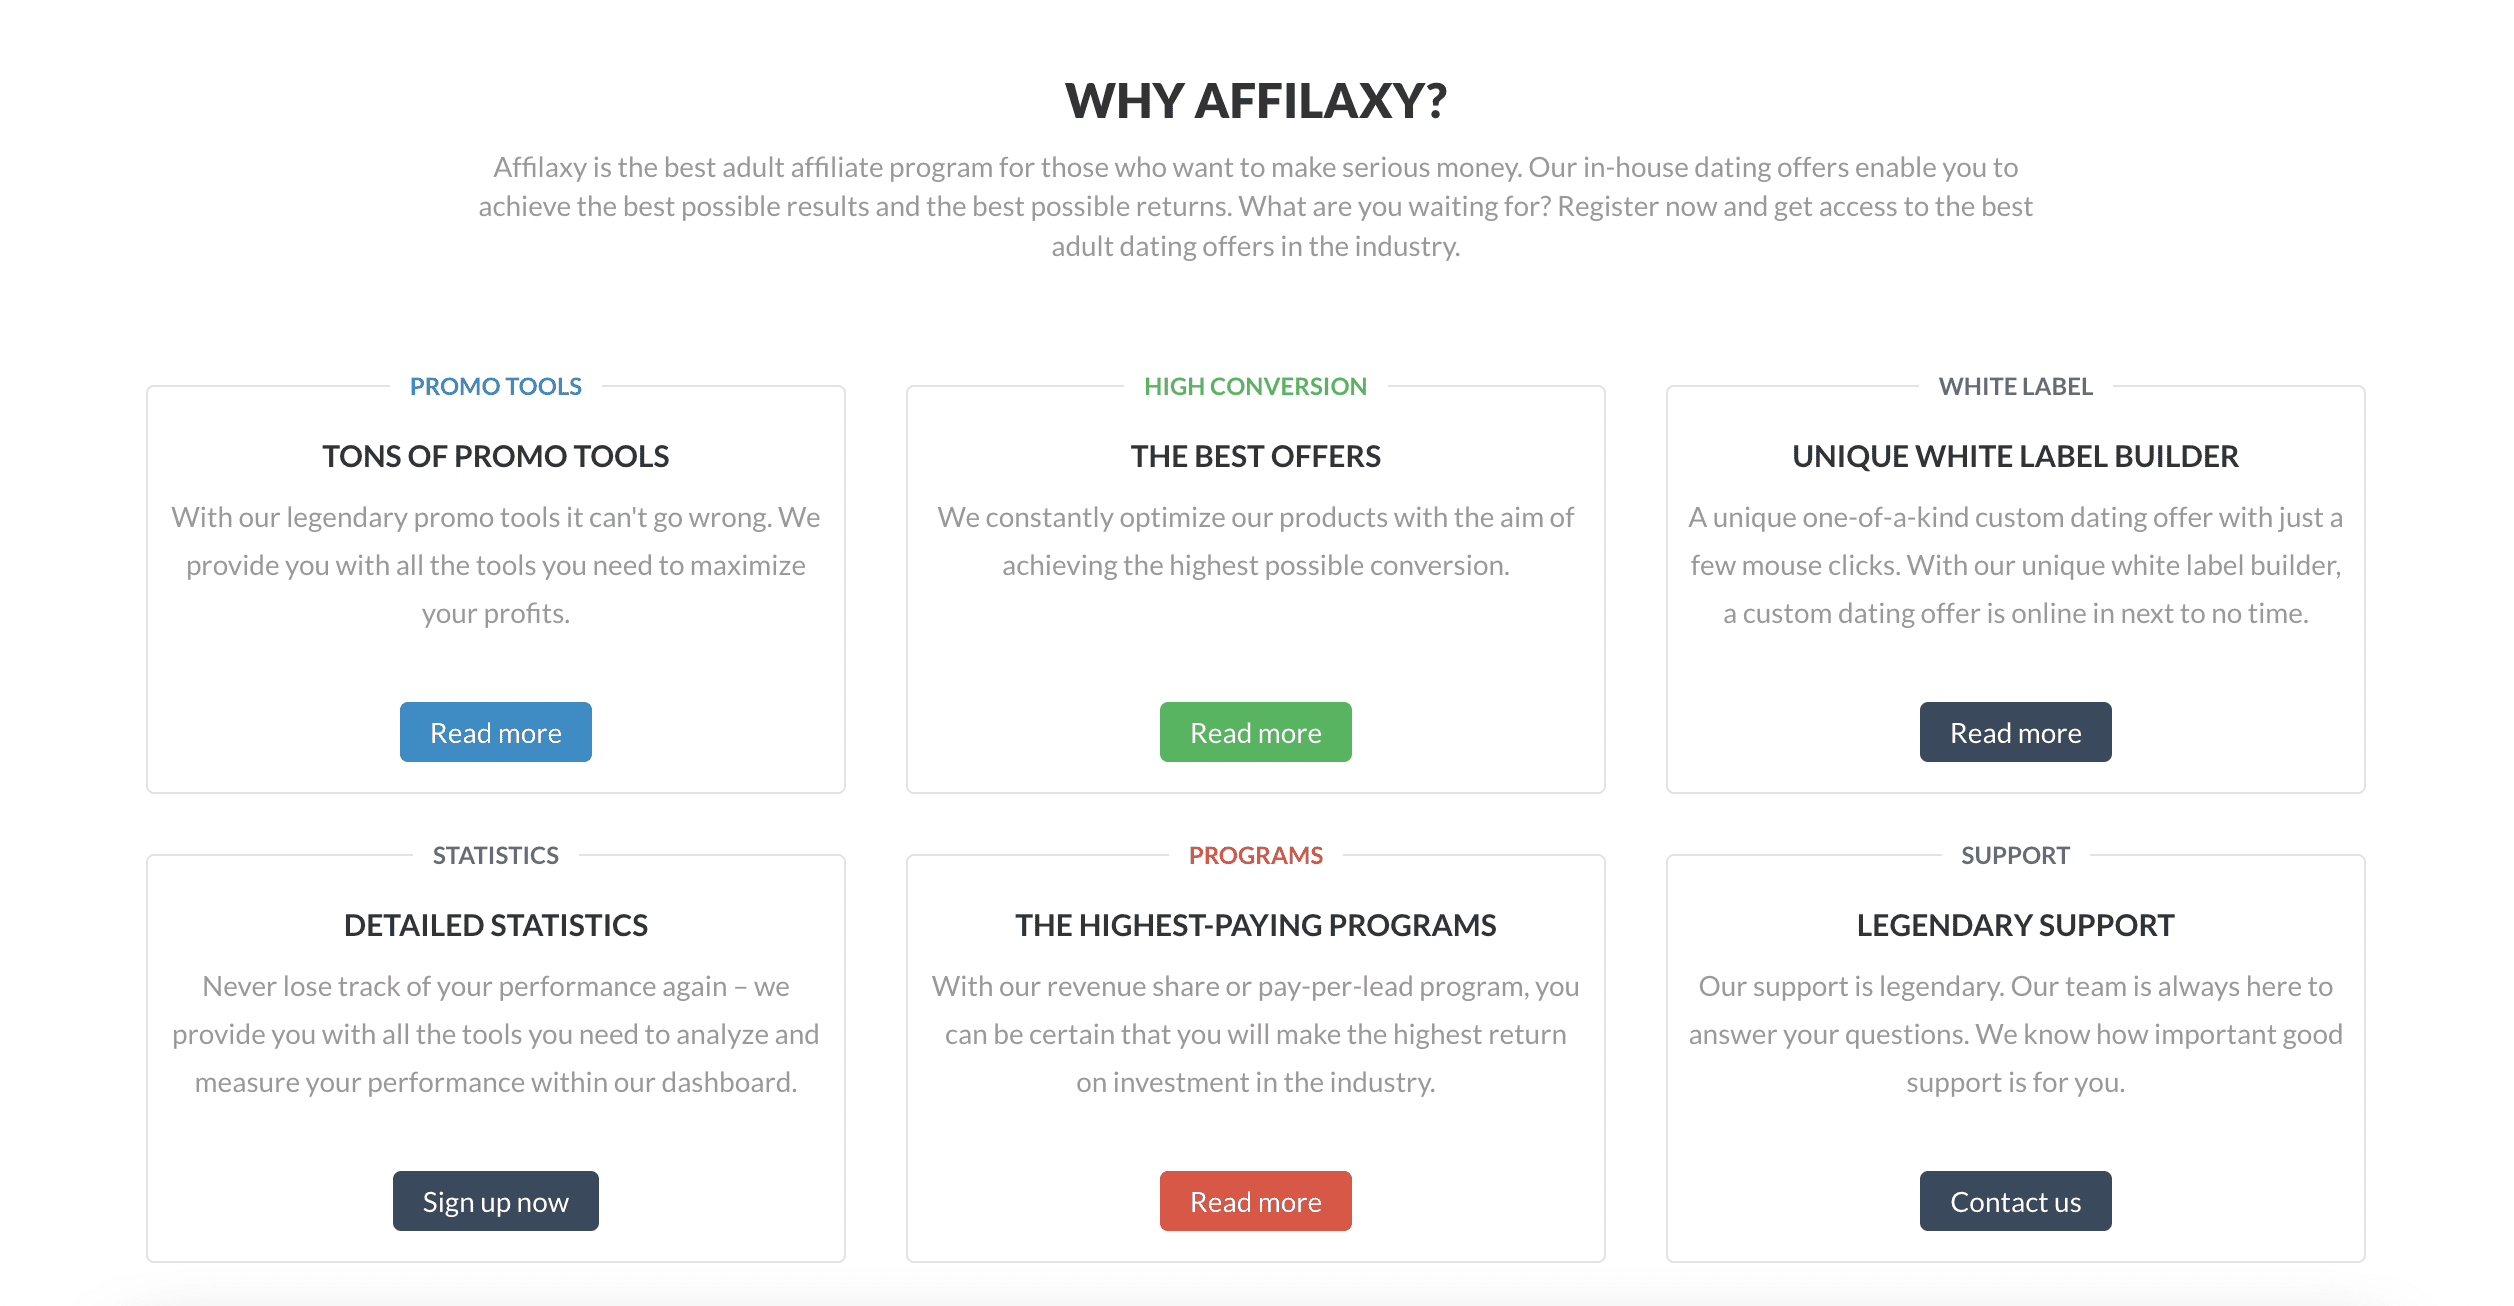Click the SUPPORT card label
The image size is (2514, 1306).
coord(2015,855)
